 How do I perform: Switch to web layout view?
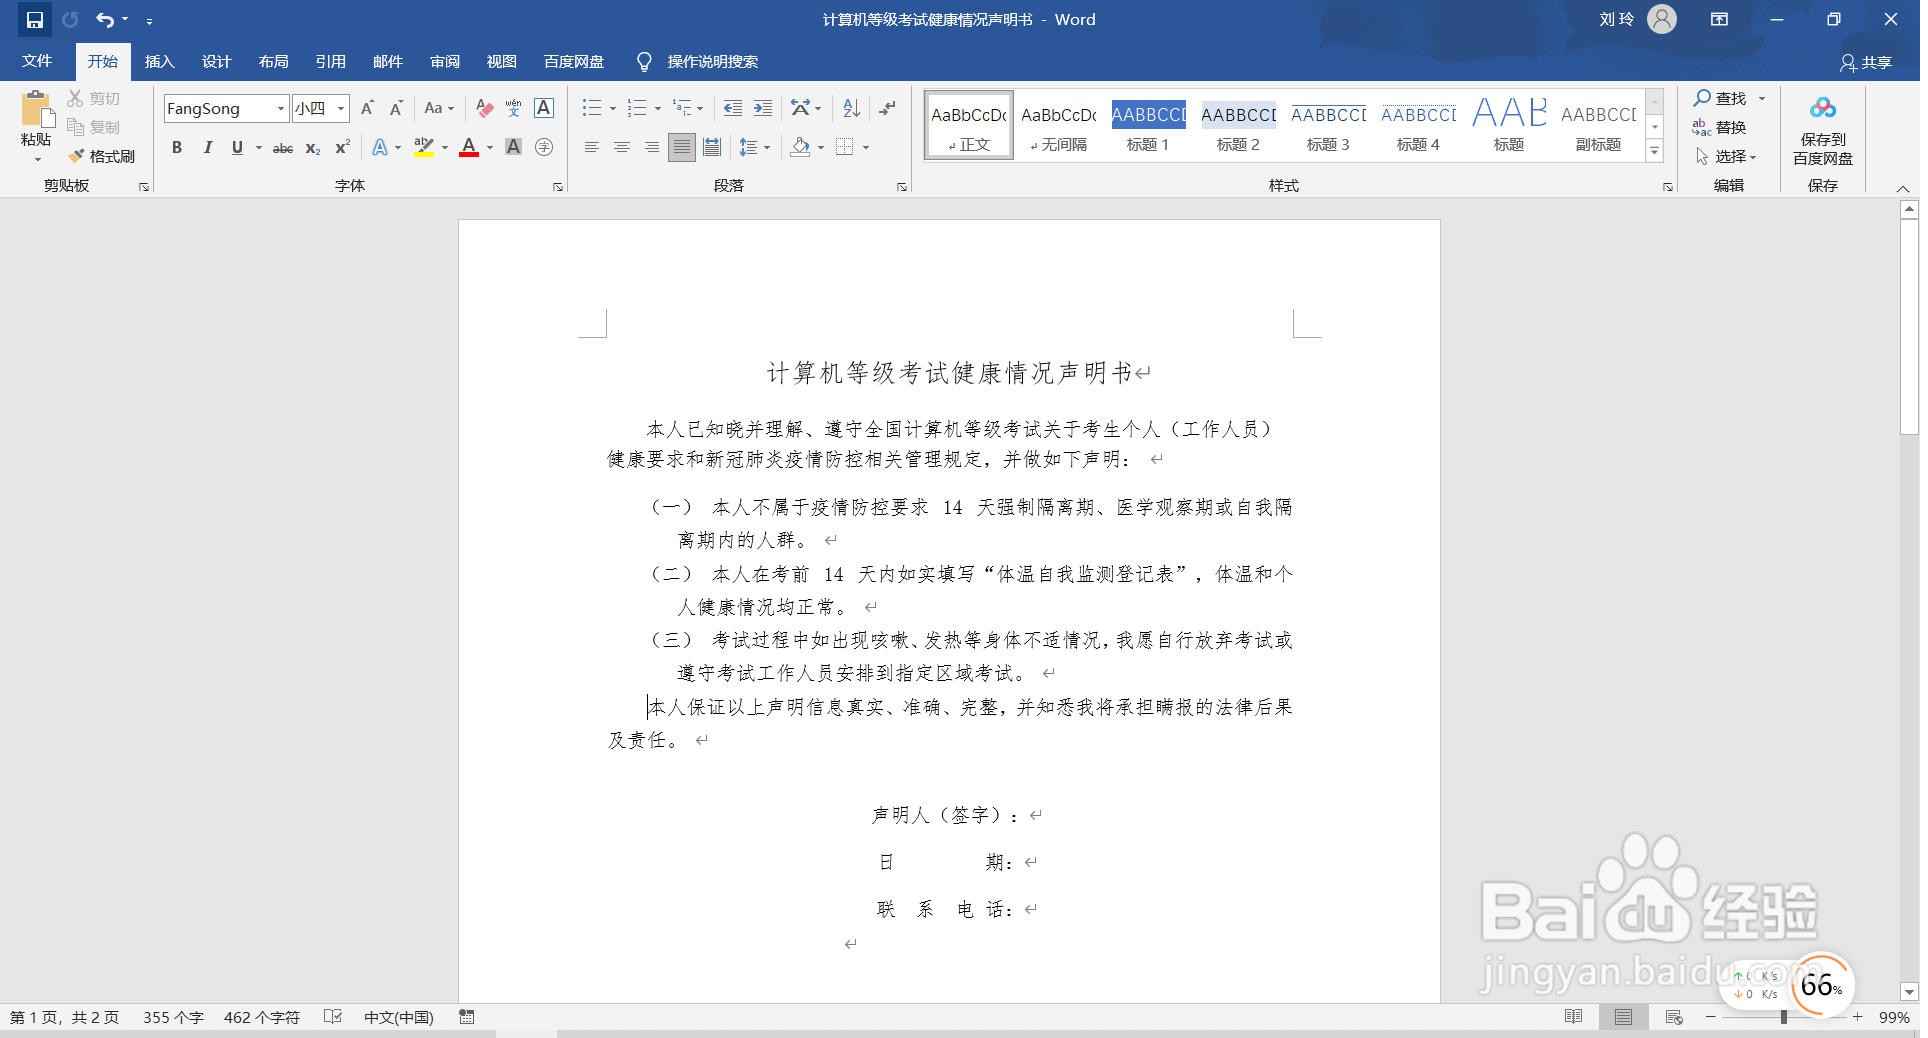click(1674, 1017)
